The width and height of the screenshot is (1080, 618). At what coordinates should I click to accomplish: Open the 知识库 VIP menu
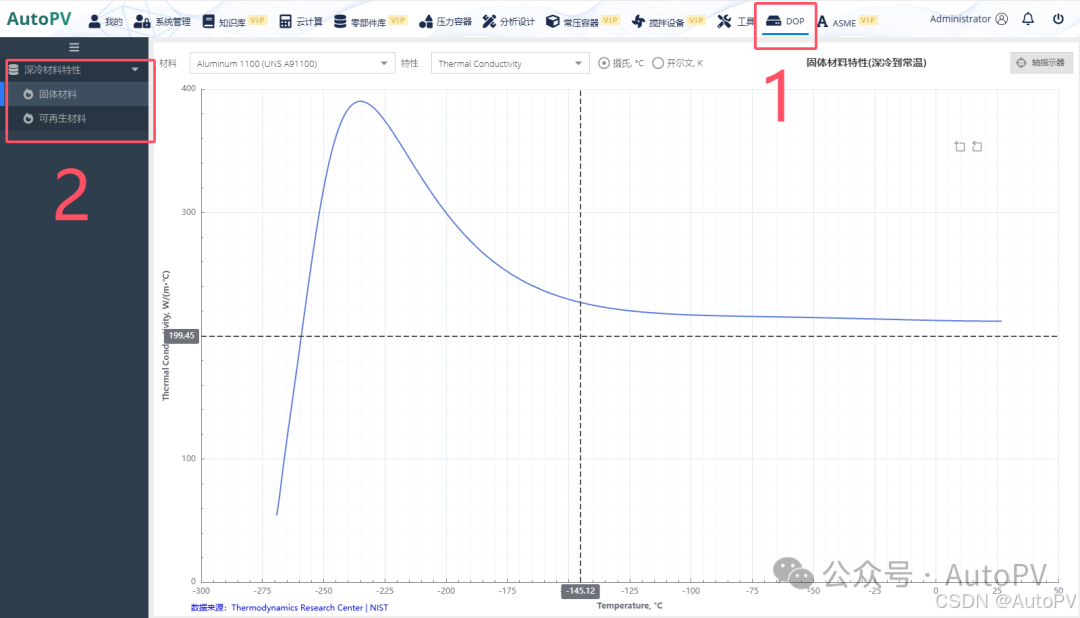(x=234, y=21)
